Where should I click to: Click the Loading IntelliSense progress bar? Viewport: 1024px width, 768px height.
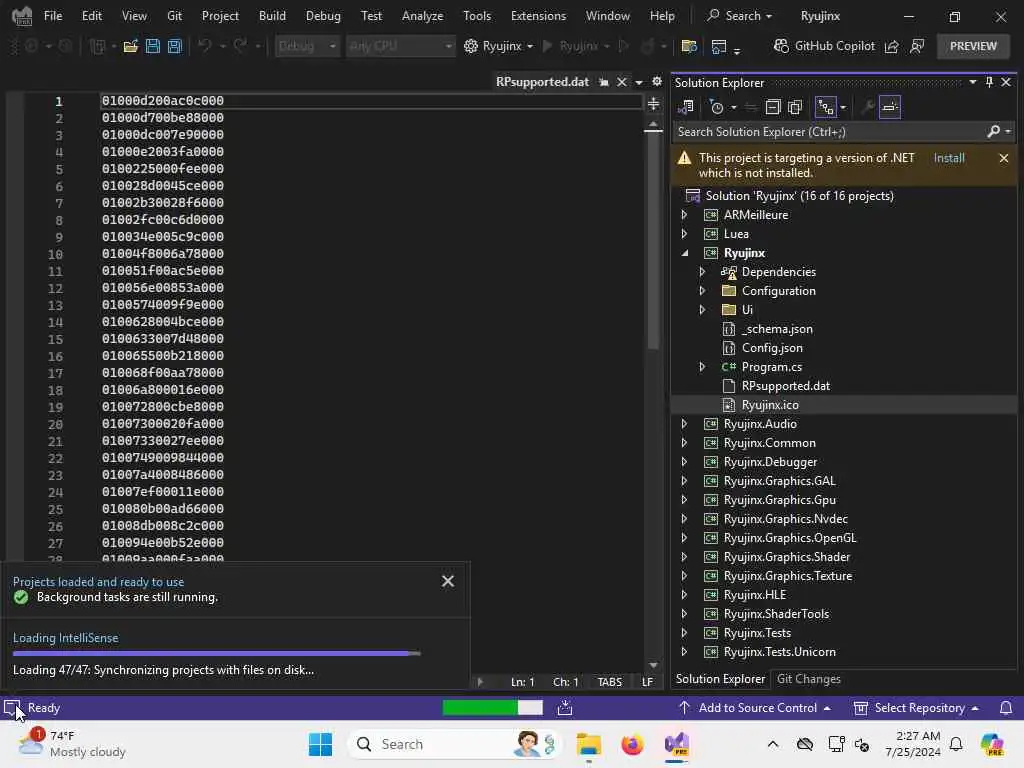[x=217, y=653]
